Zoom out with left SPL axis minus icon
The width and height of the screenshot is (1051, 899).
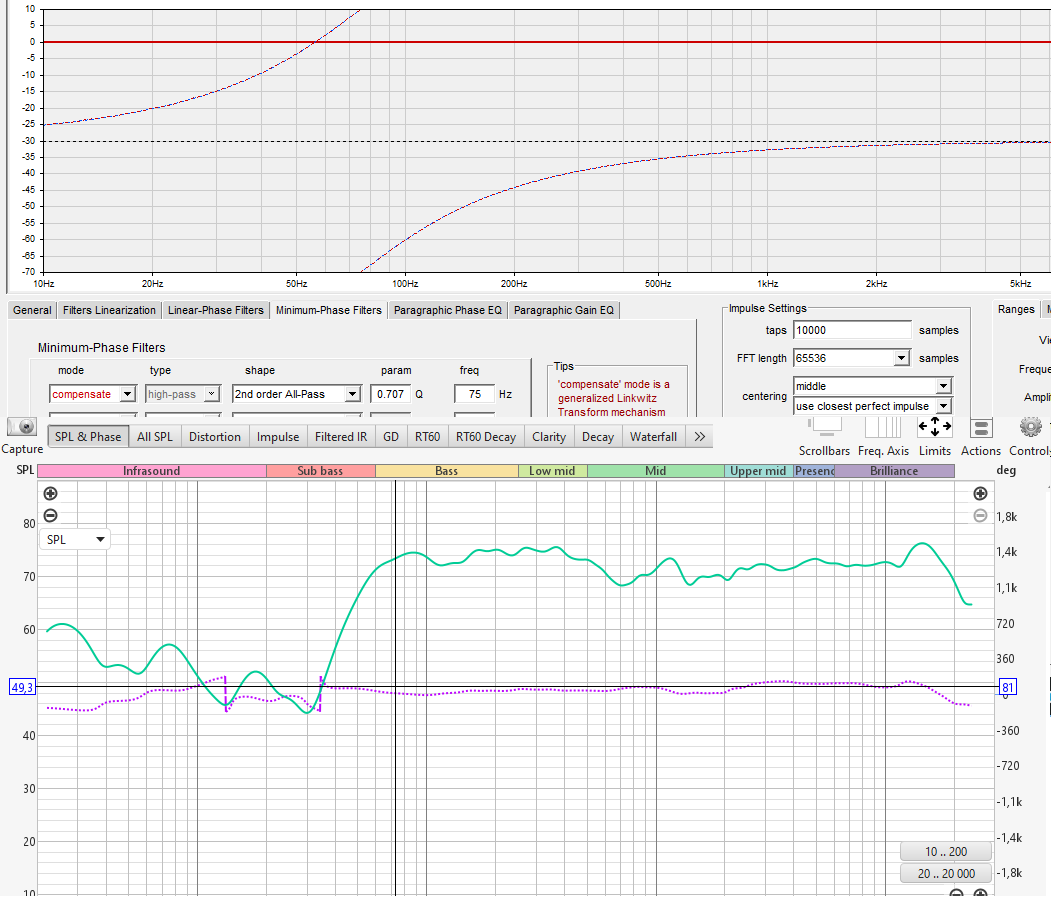50,516
